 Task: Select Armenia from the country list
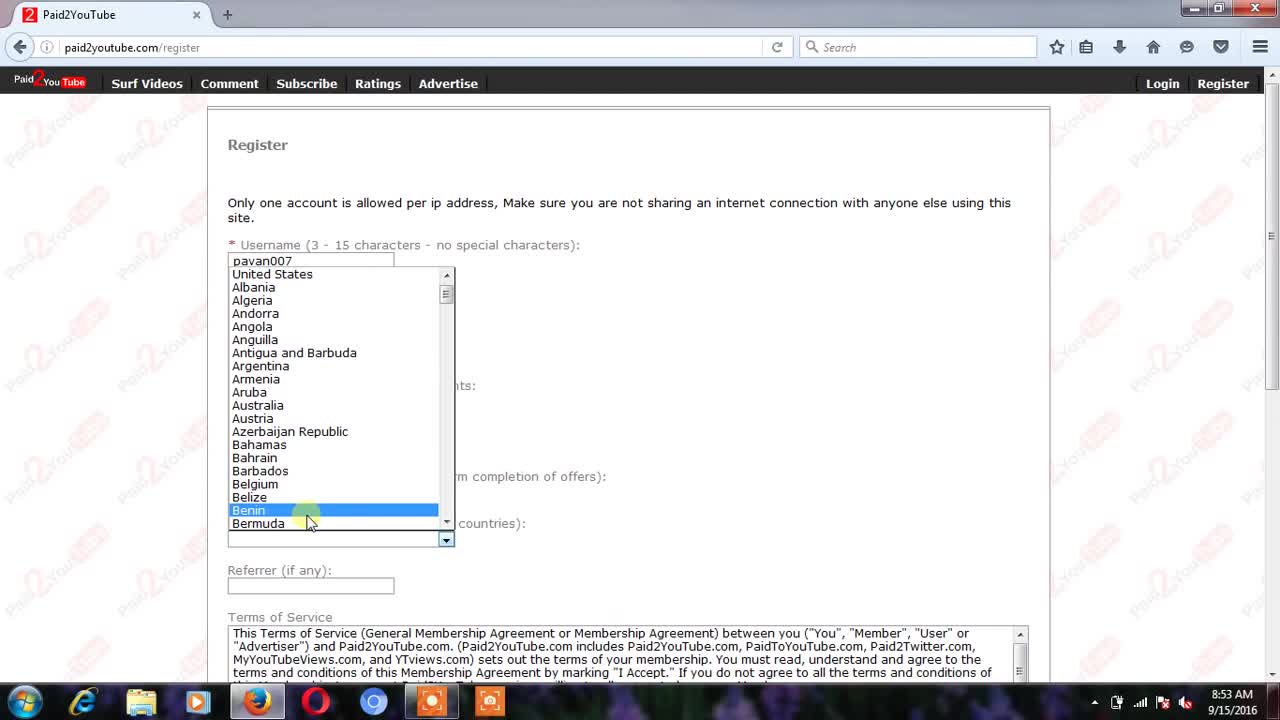334,379
